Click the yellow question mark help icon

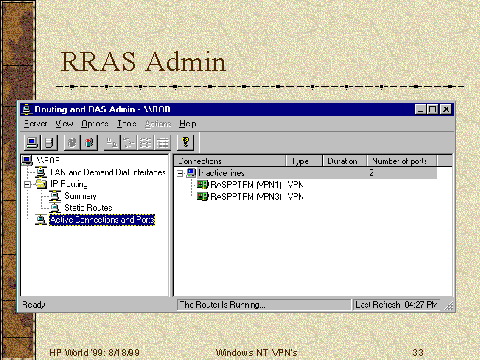click(186, 142)
